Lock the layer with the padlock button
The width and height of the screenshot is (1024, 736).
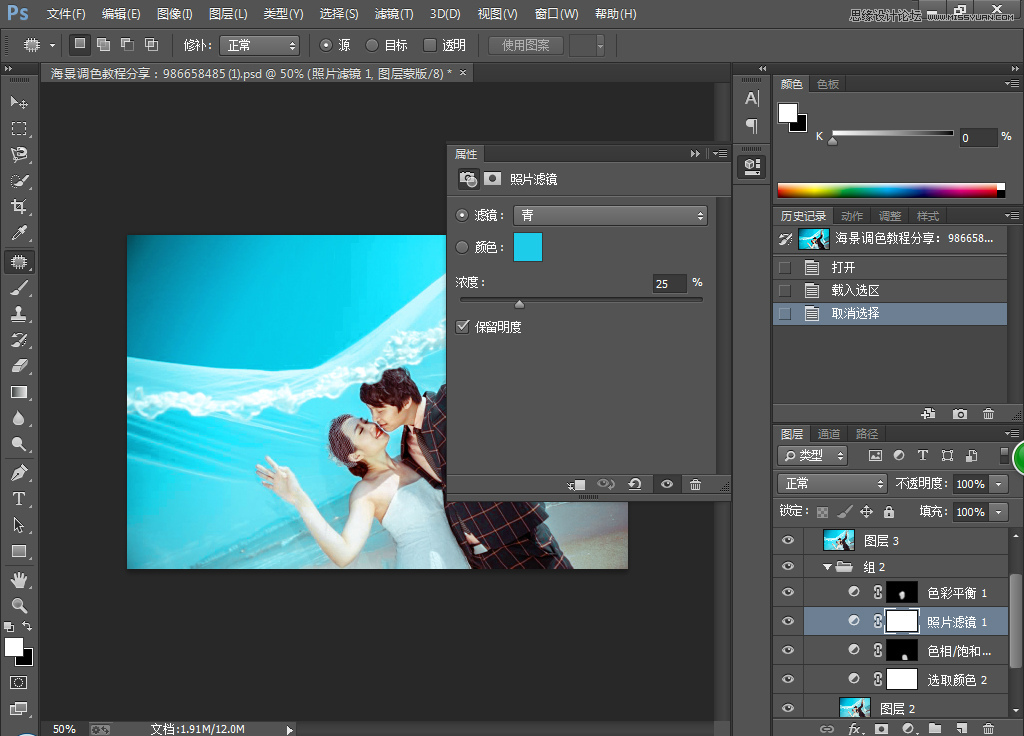pos(889,512)
